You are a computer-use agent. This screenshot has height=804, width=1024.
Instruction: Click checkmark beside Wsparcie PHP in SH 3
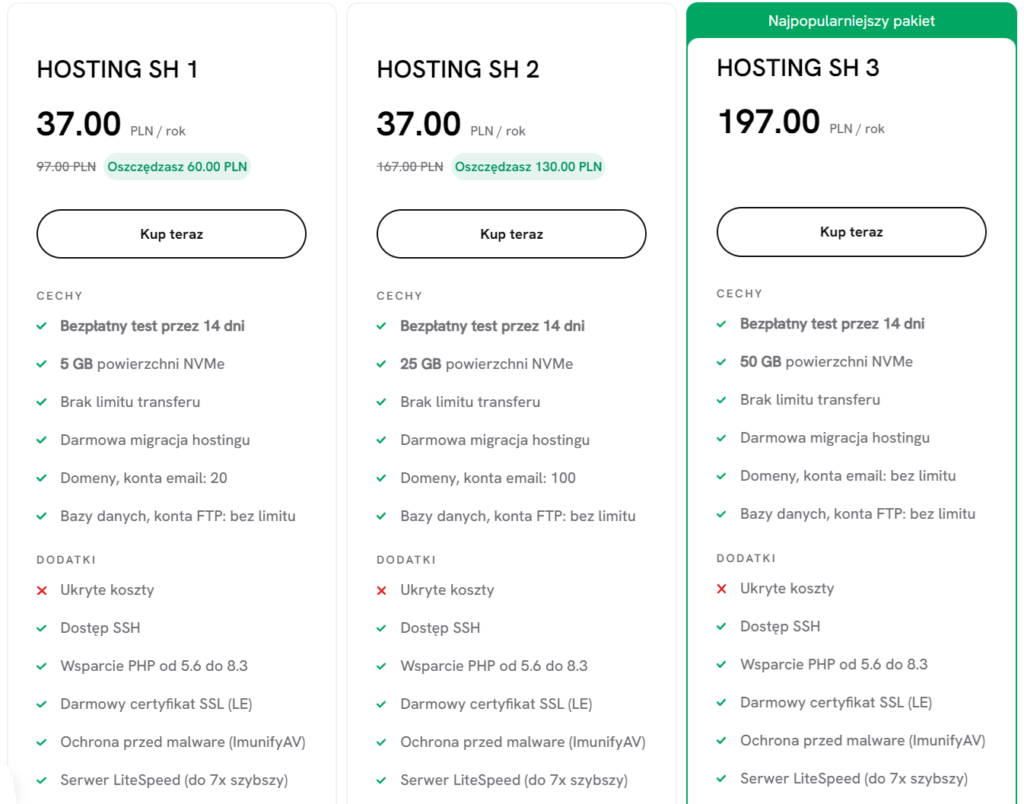click(x=722, y=665)
